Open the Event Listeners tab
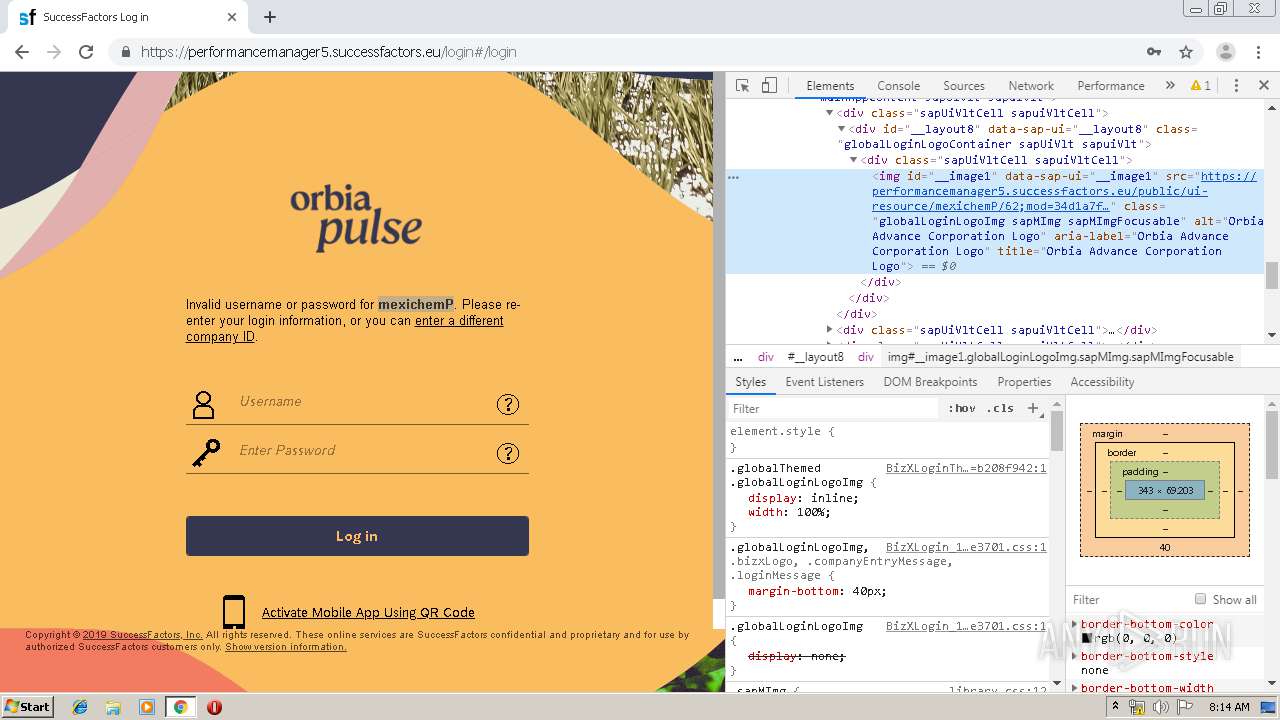This screenshot has width=1280, height=720. tap(825, 382)
